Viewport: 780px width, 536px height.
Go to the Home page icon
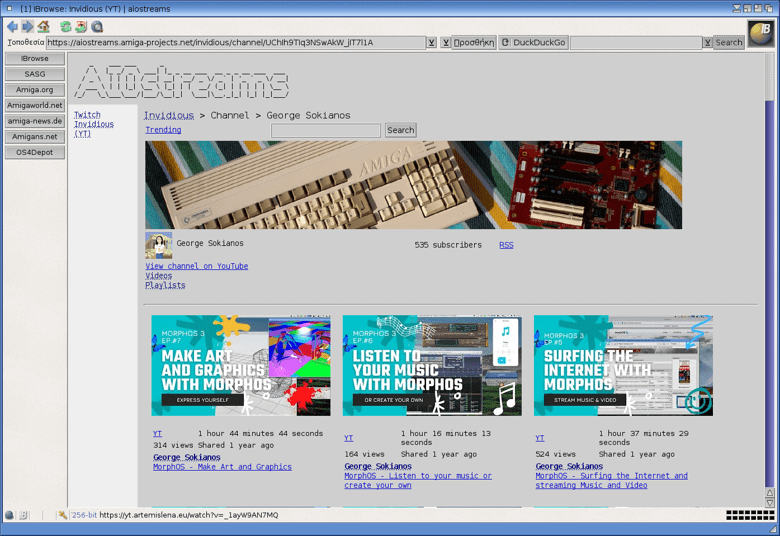(43, 27)
